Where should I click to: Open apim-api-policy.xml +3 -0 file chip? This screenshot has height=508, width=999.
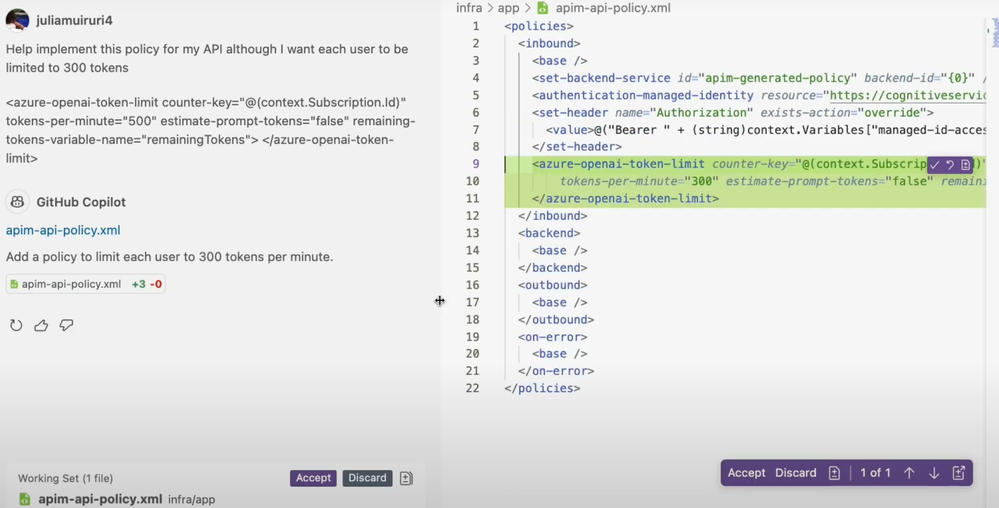pos(85,284)
